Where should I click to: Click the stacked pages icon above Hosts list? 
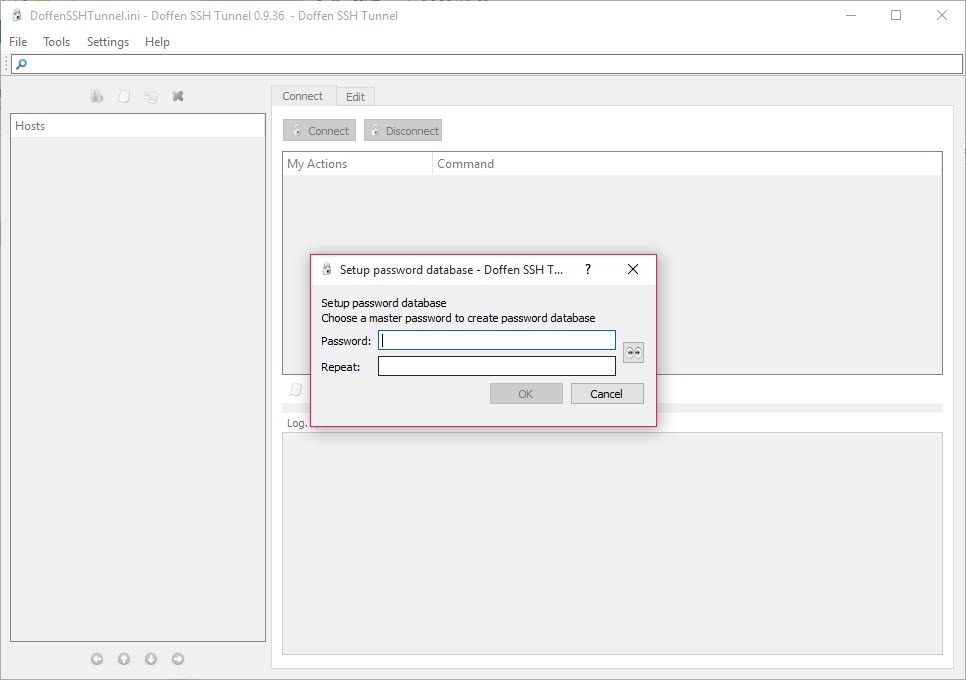click(x=151, y=96)
